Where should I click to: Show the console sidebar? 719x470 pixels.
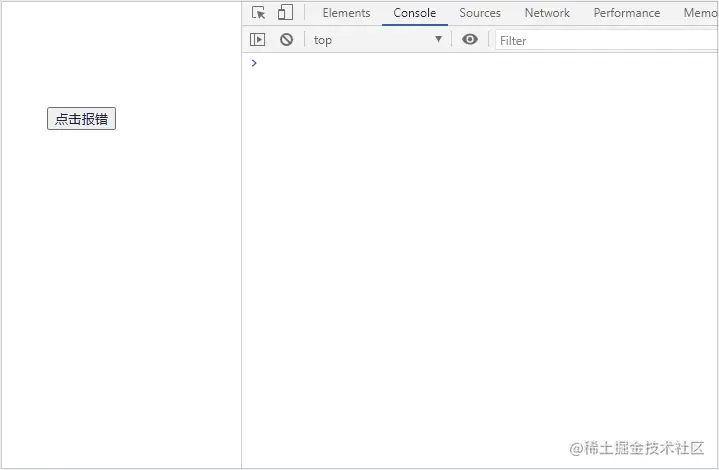(257, 39)
